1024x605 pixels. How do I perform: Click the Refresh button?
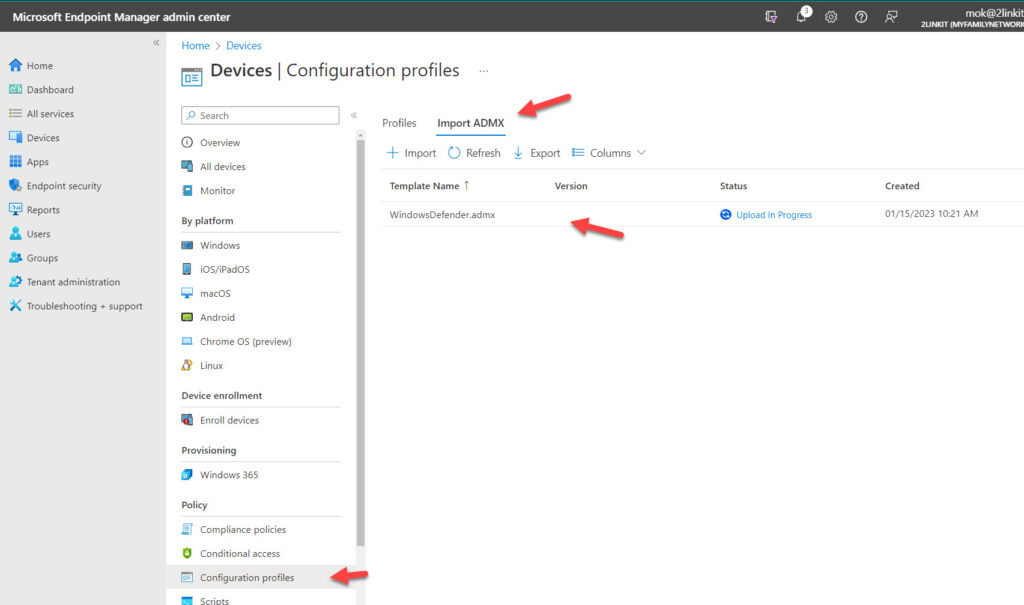[x=474, y=153]
